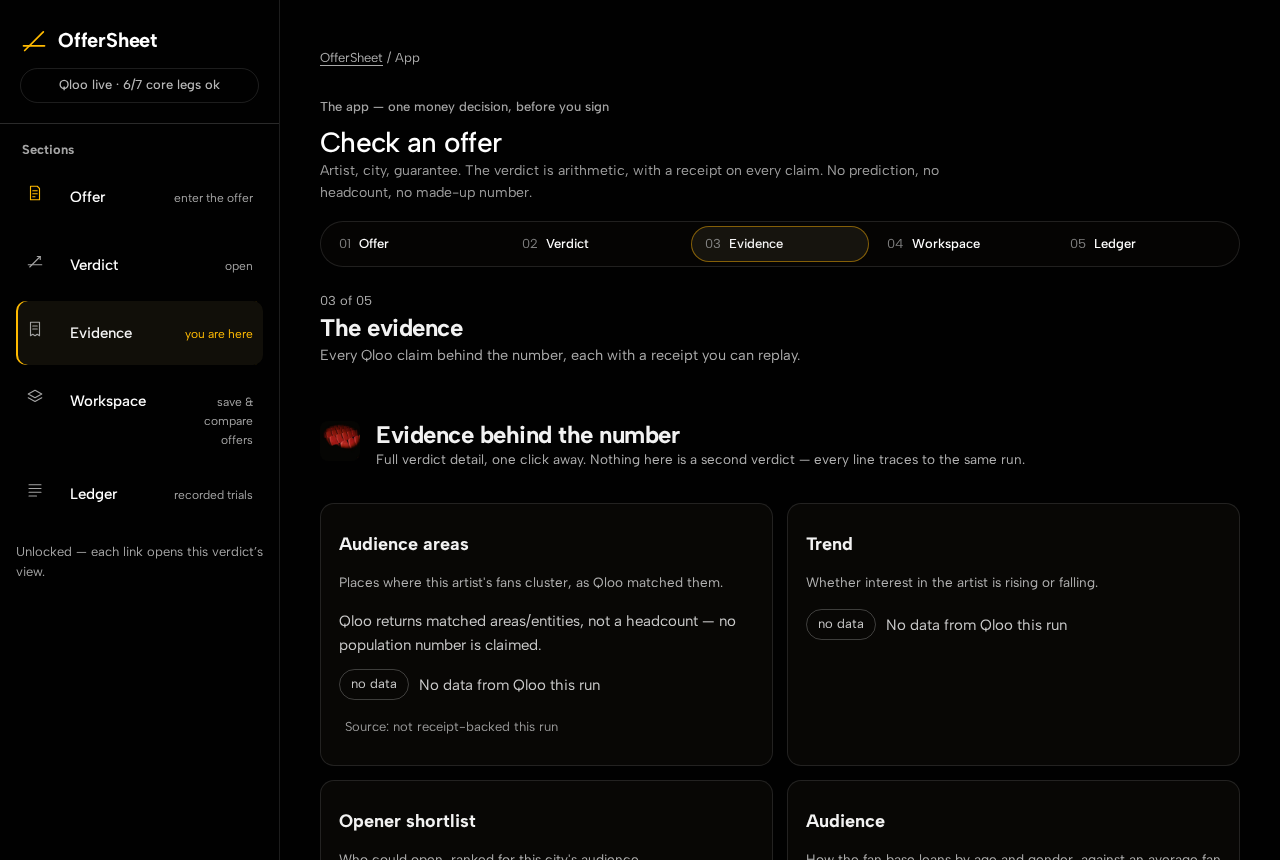The width and height of the screenshot is (1280, 860).
Task: Click the Evidence bookmark icon in sidebar
Action: tap(35, 329)
